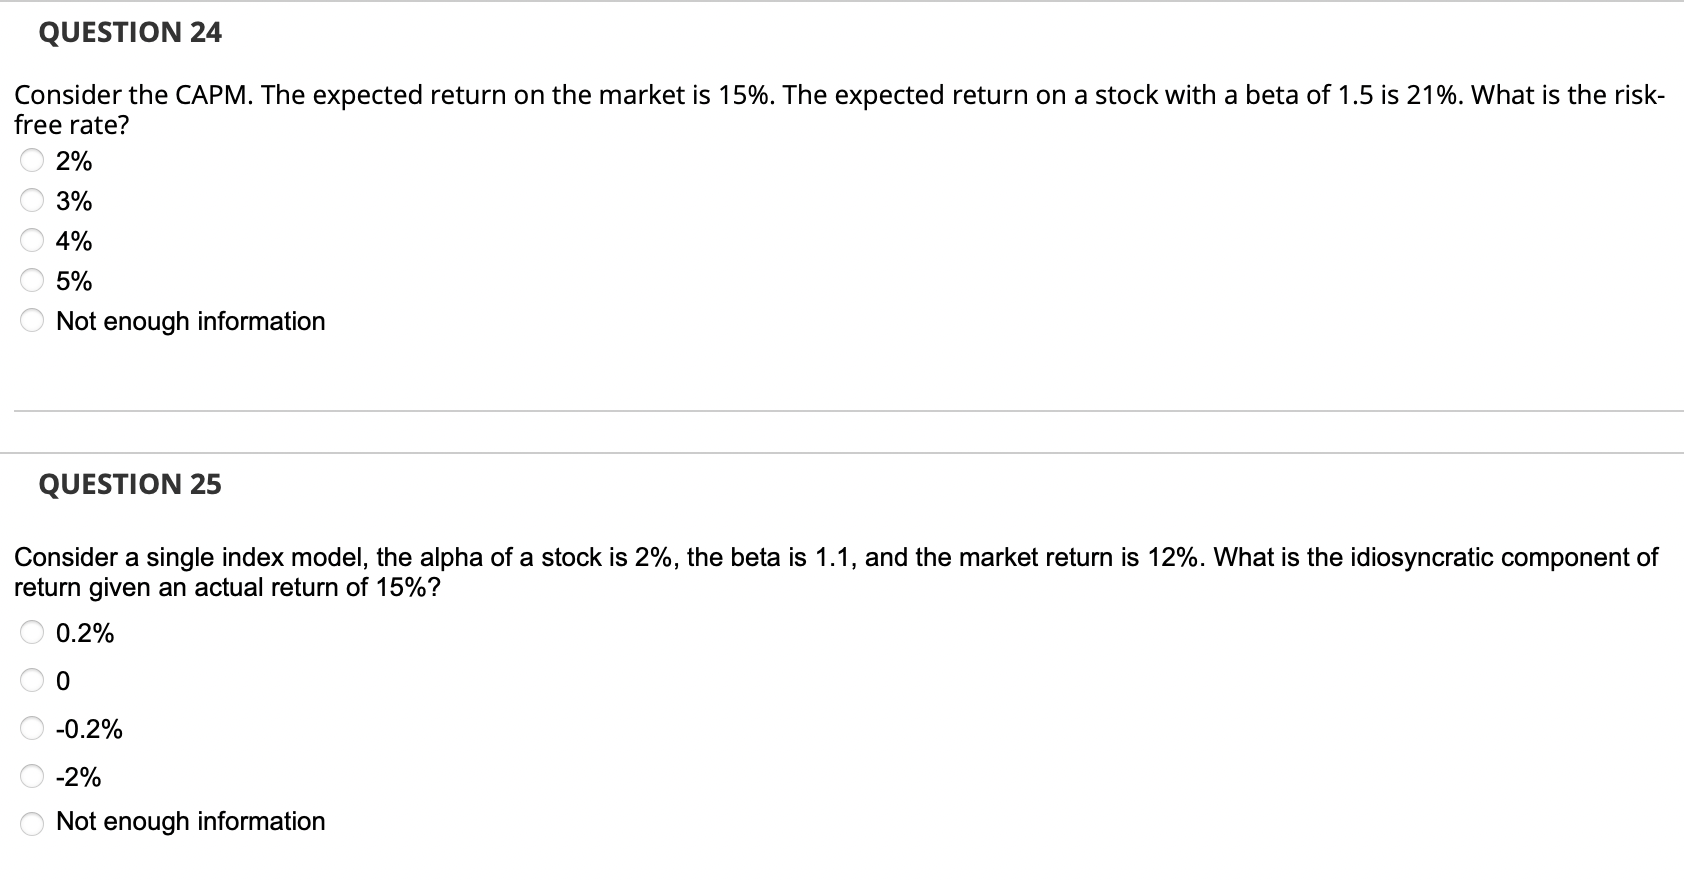This screenshot has width=1684, height=880.
Task: Select the 0 answer for Question 25
Action: click(33, 680)
